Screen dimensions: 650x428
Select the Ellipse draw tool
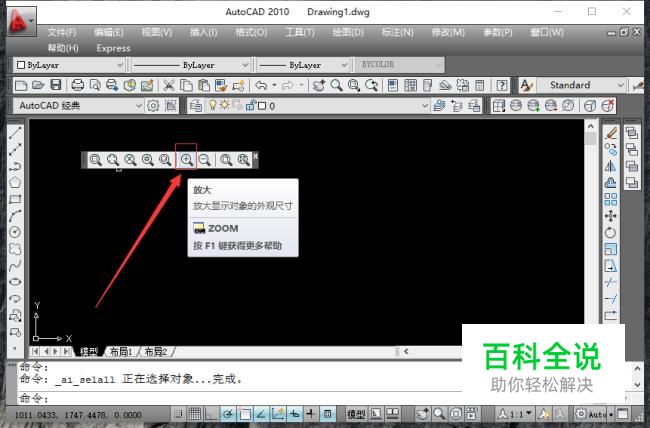click(15, 282)
